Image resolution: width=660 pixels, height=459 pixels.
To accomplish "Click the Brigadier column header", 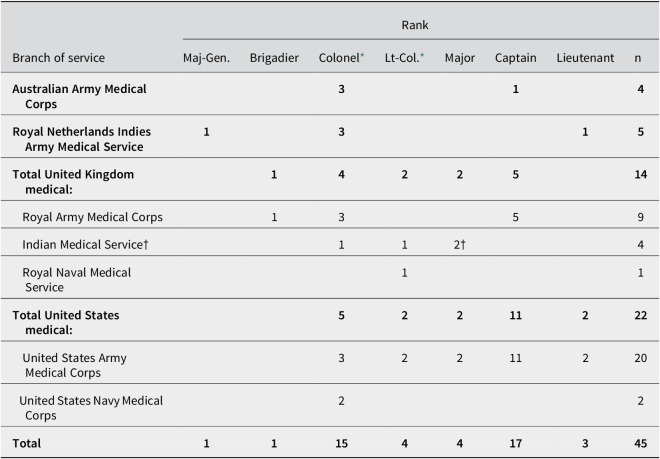I will pos(274,58).
